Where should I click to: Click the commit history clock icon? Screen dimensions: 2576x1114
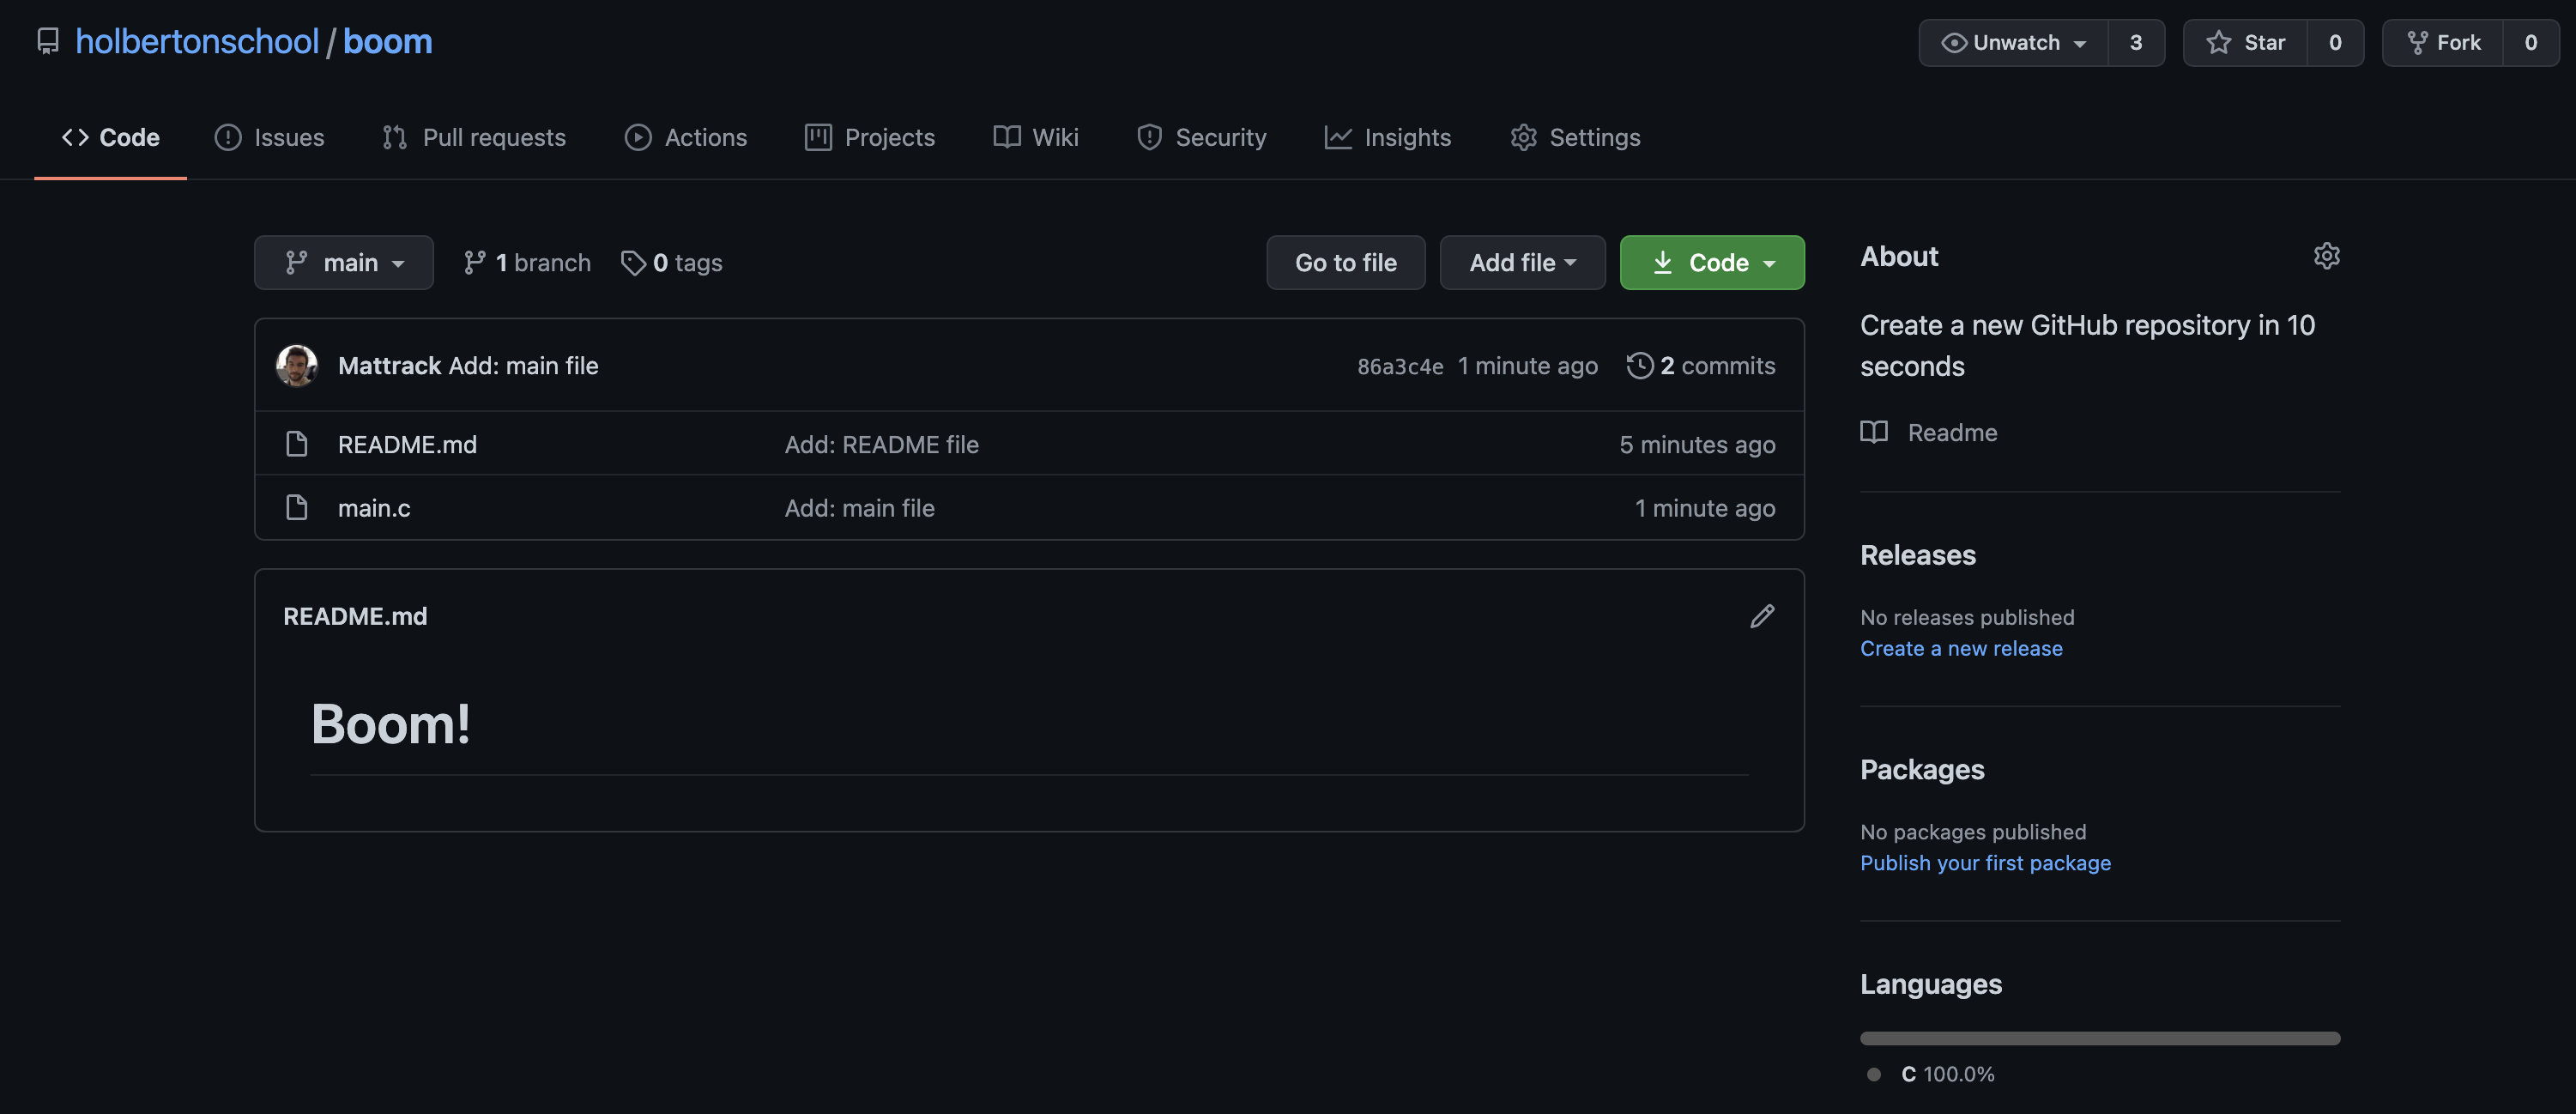pos(1639,366)
